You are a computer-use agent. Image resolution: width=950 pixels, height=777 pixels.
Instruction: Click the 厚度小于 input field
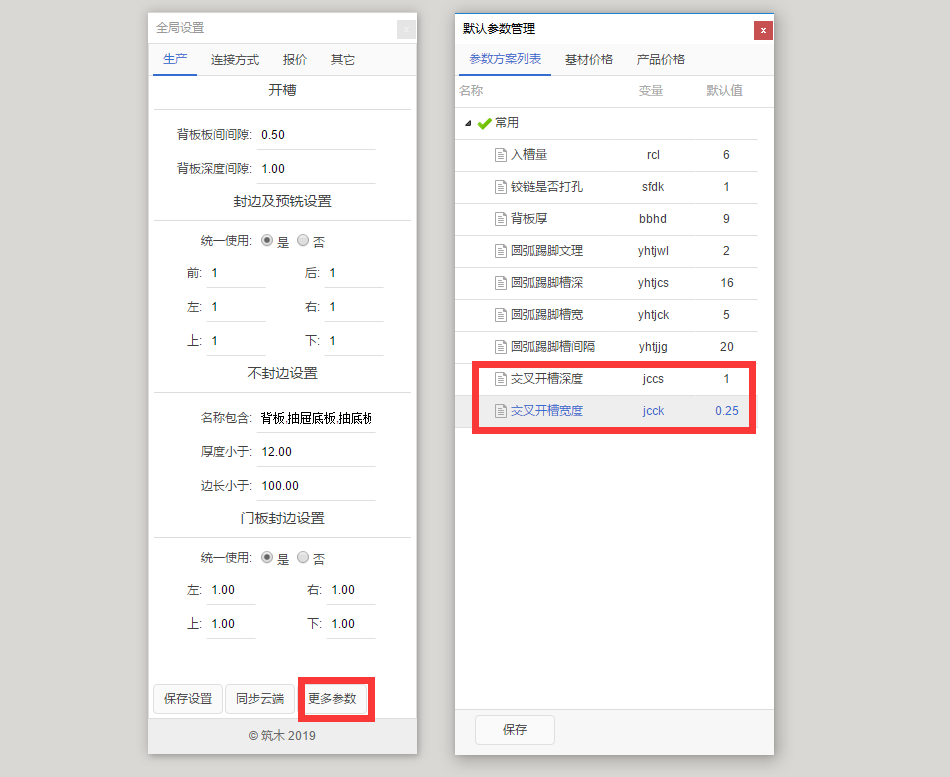[315, 452]
